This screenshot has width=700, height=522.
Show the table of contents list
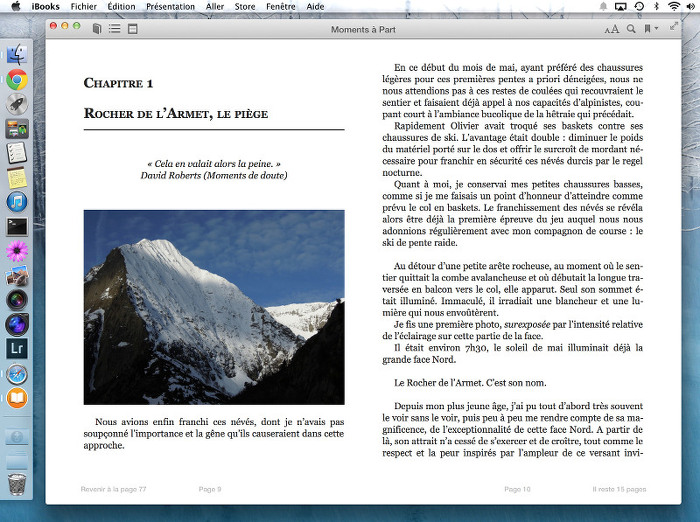(x=115, y=29)
